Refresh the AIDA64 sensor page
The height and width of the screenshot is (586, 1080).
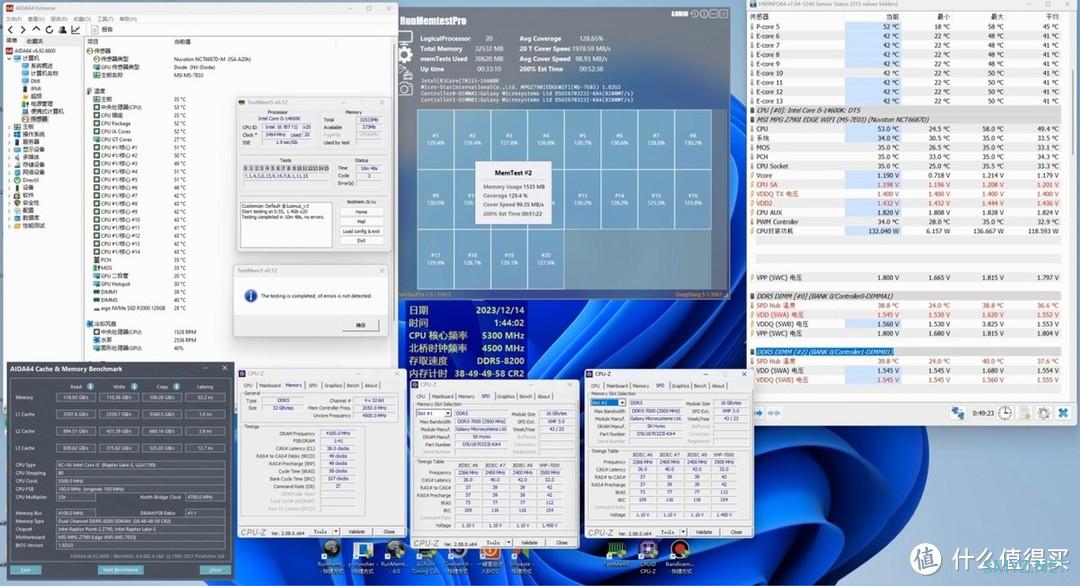(49, 30)
